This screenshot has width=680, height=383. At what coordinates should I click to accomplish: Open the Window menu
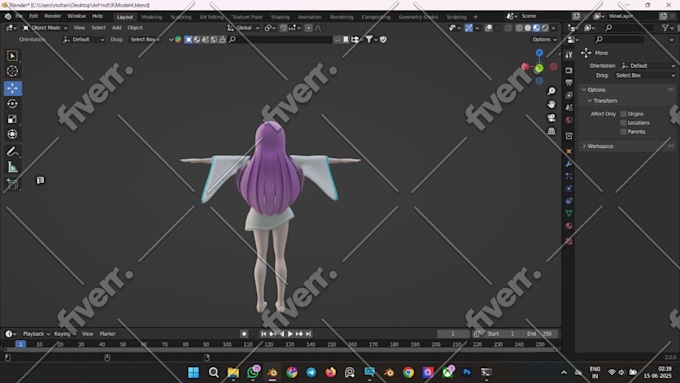76,16
